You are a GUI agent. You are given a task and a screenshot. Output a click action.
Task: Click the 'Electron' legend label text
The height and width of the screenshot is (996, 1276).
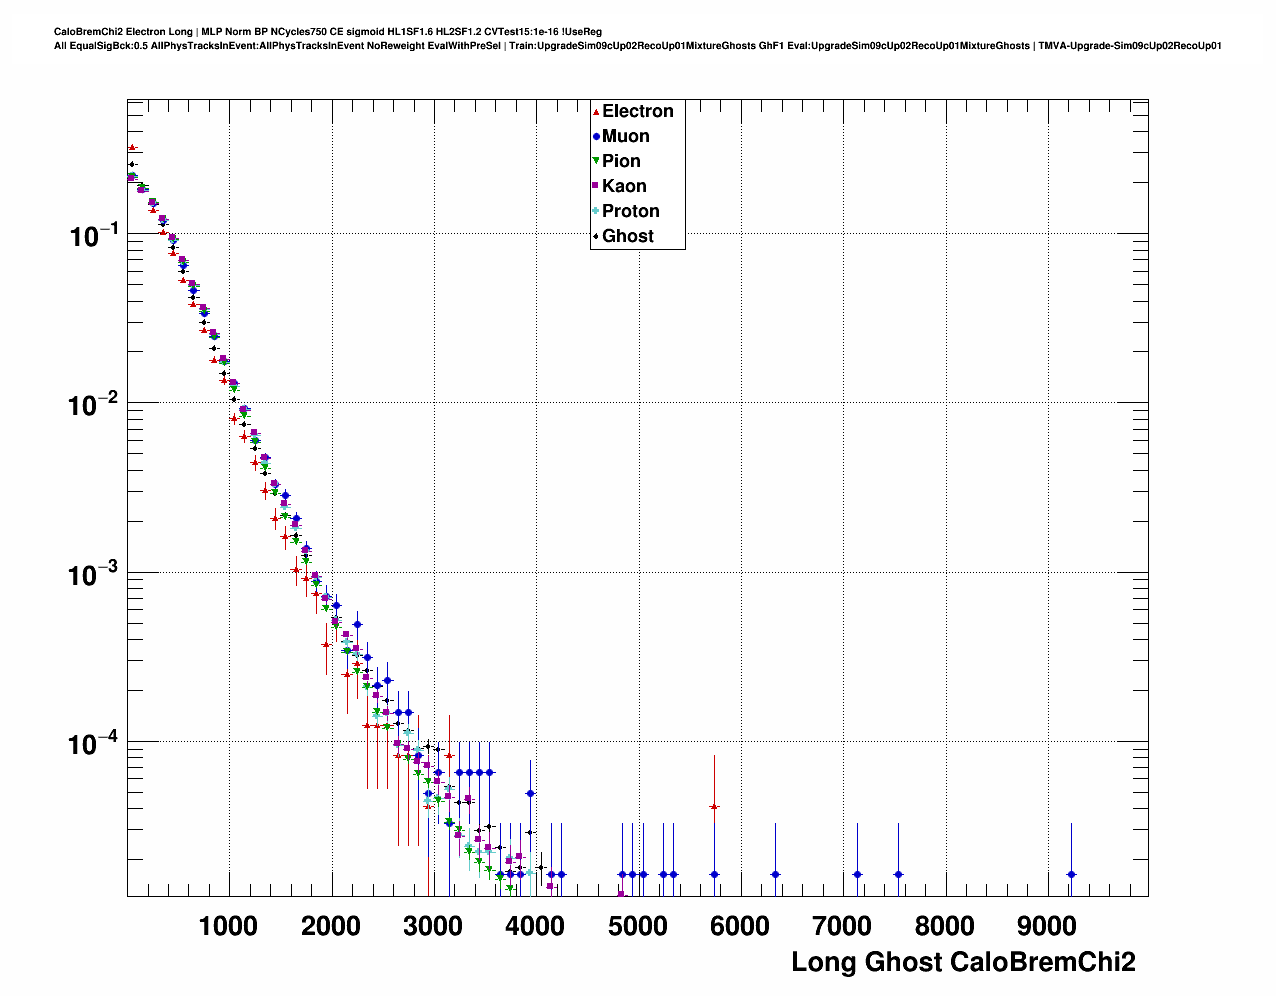click(x=637, y=111)
